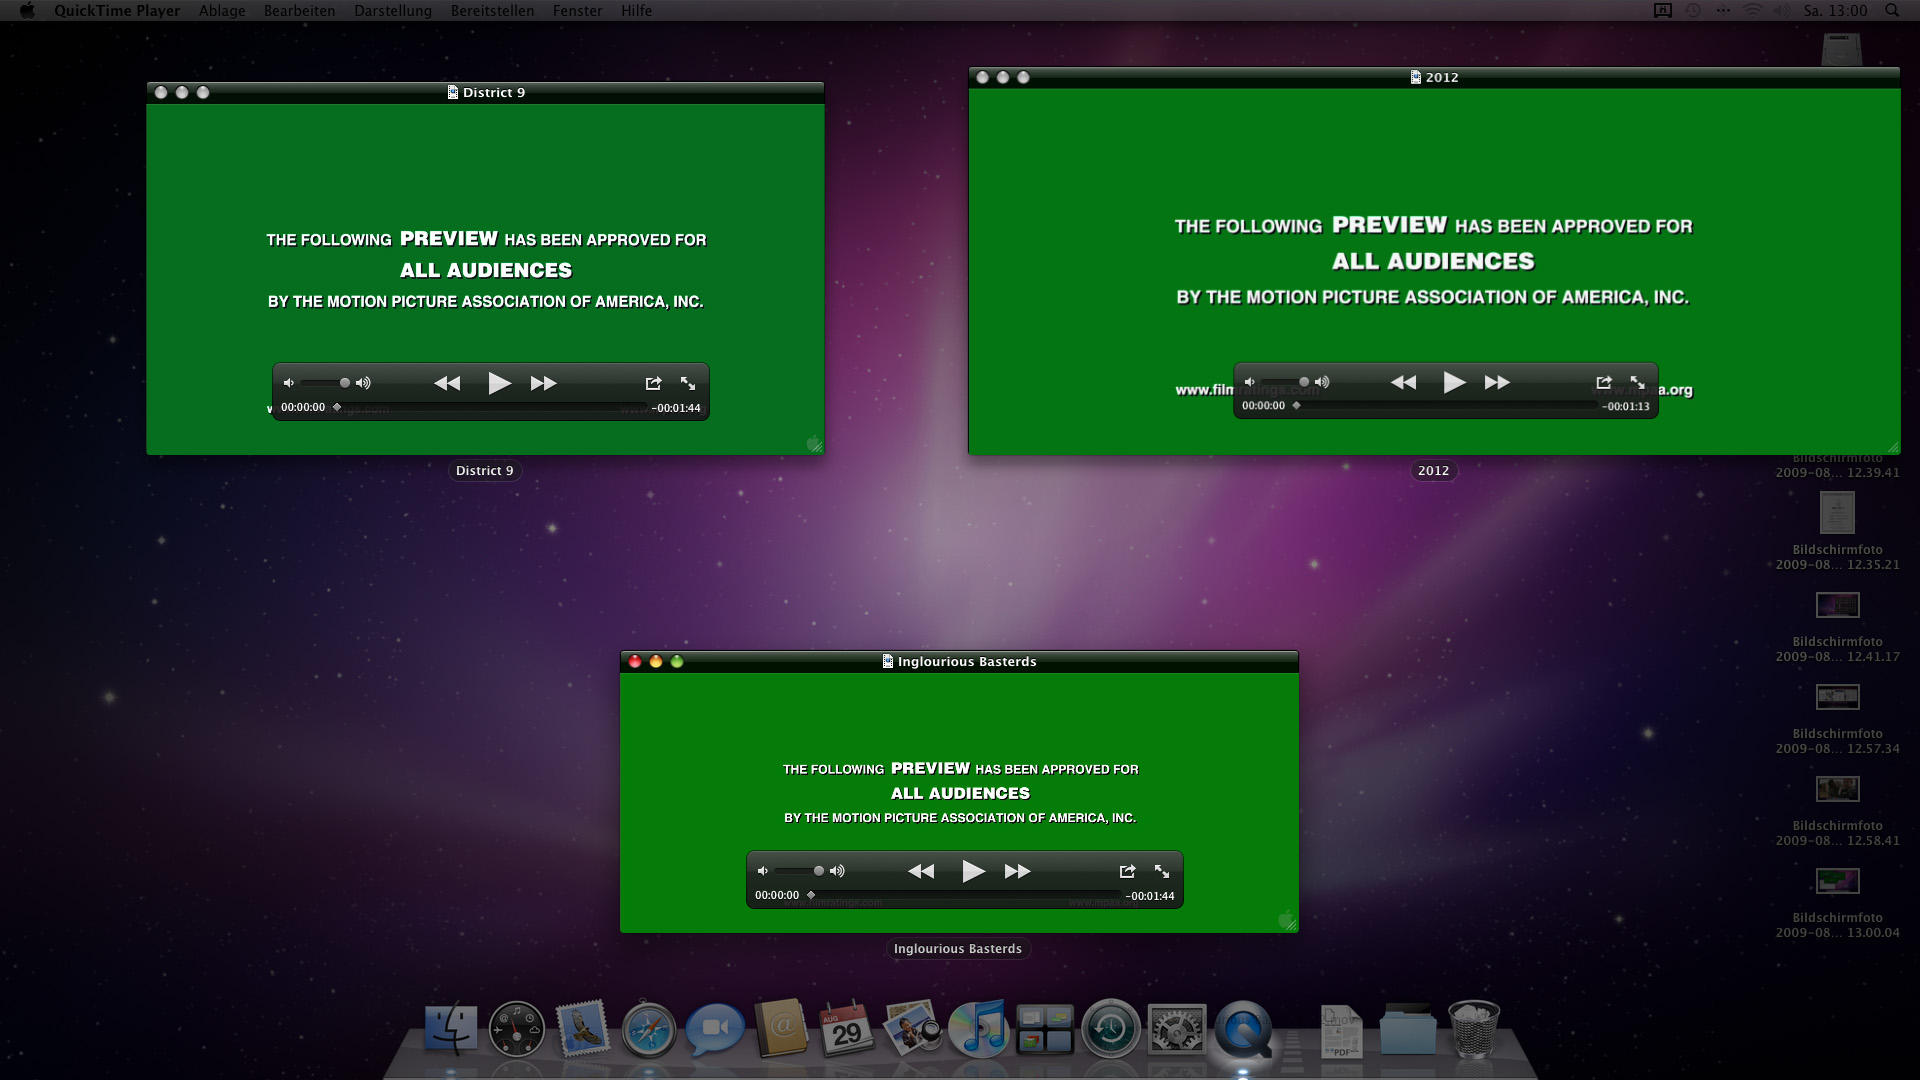Viewport: 1920px width, 1080px height.
Task: Click the Time Machine menu bar icon
Action: tap(1693, 10)
